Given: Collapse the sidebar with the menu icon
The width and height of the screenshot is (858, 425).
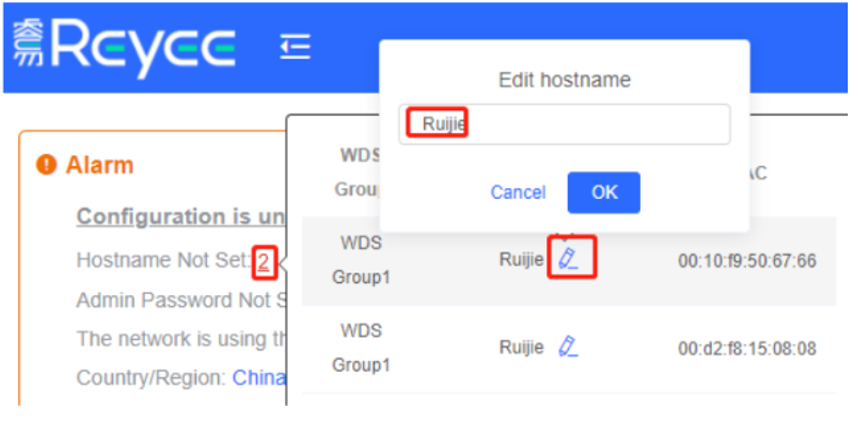Looking at the screenshot, I should coord(295,47).
